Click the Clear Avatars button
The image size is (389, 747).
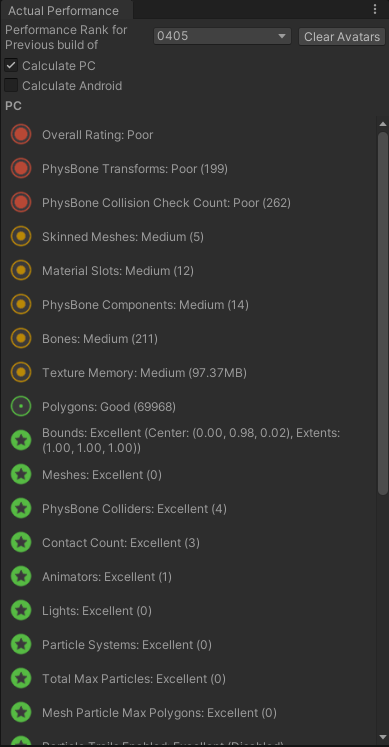[x=342, y=37]
